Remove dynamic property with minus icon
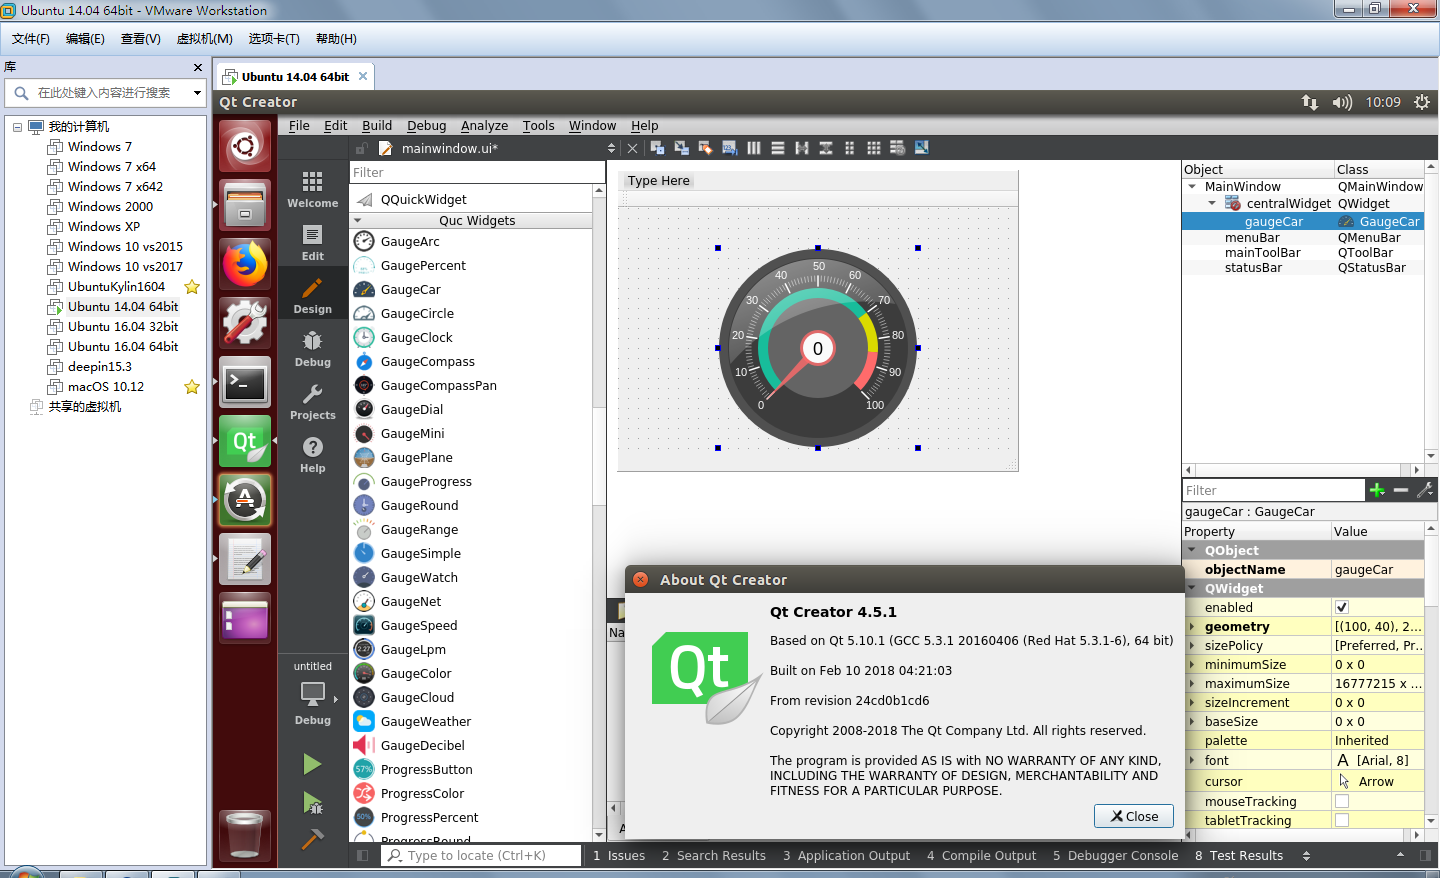Image resolution: width=1440 pixels, height=878 pixels. coord(1401,490)
